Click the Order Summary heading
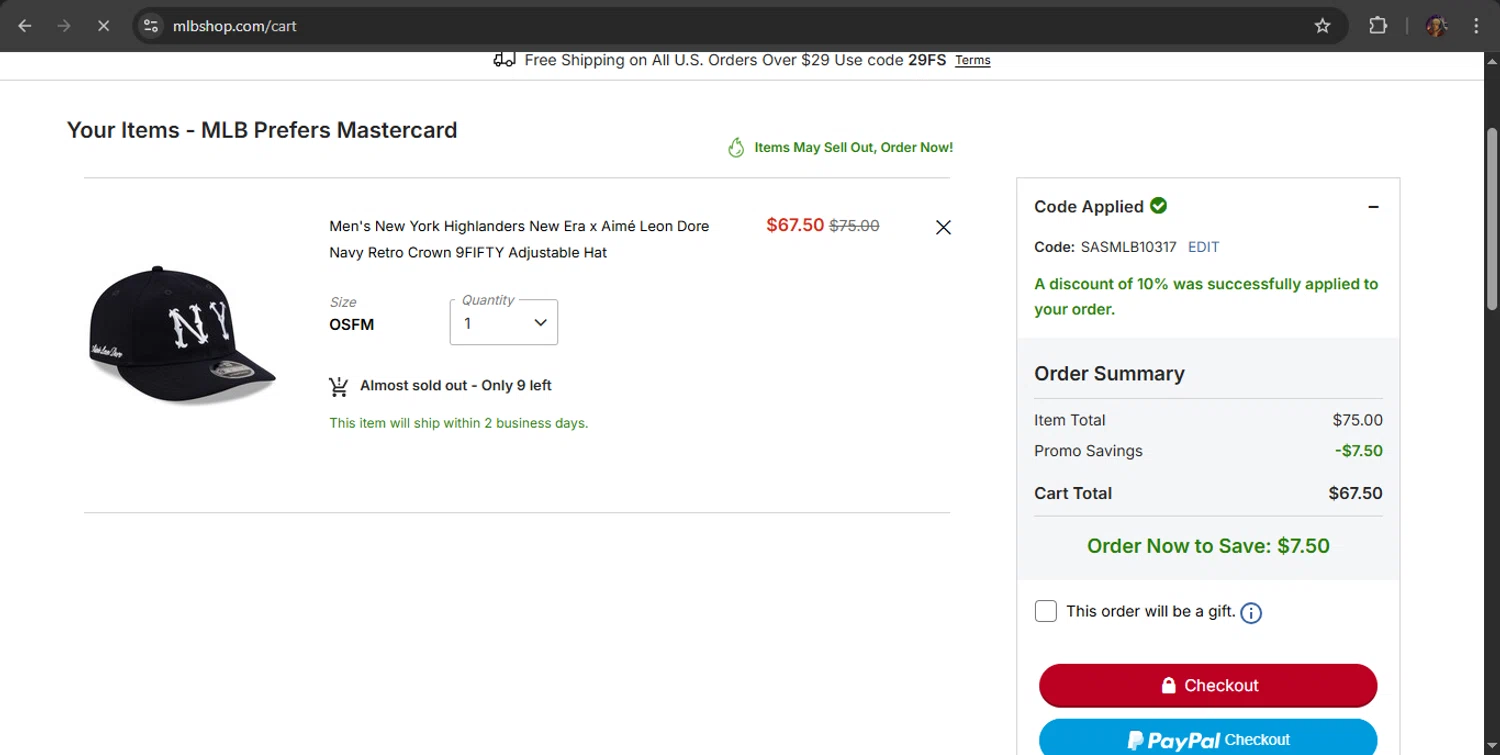This screenshot has width=1500, height=755. coord(1109,374)
